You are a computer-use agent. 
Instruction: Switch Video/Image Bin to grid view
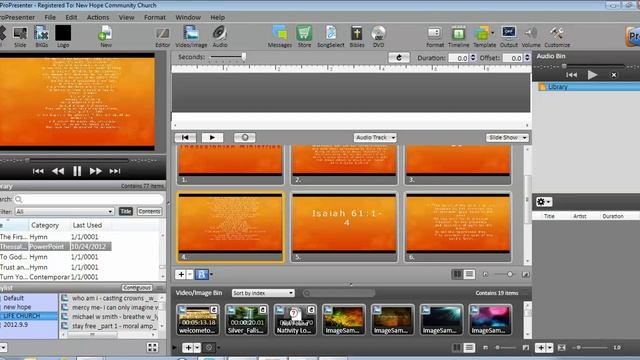[457, 348]
